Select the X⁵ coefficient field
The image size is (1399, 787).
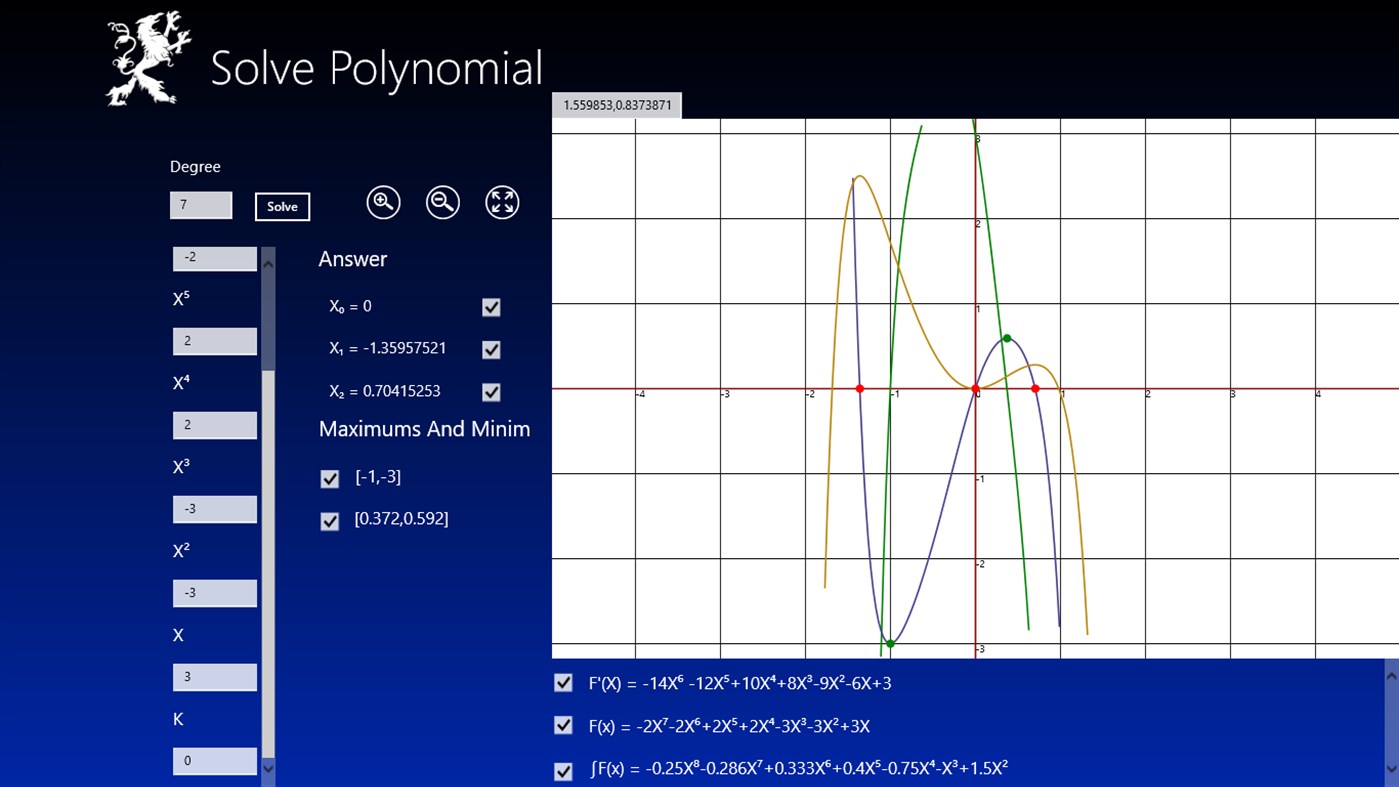(x=214, y=340)
